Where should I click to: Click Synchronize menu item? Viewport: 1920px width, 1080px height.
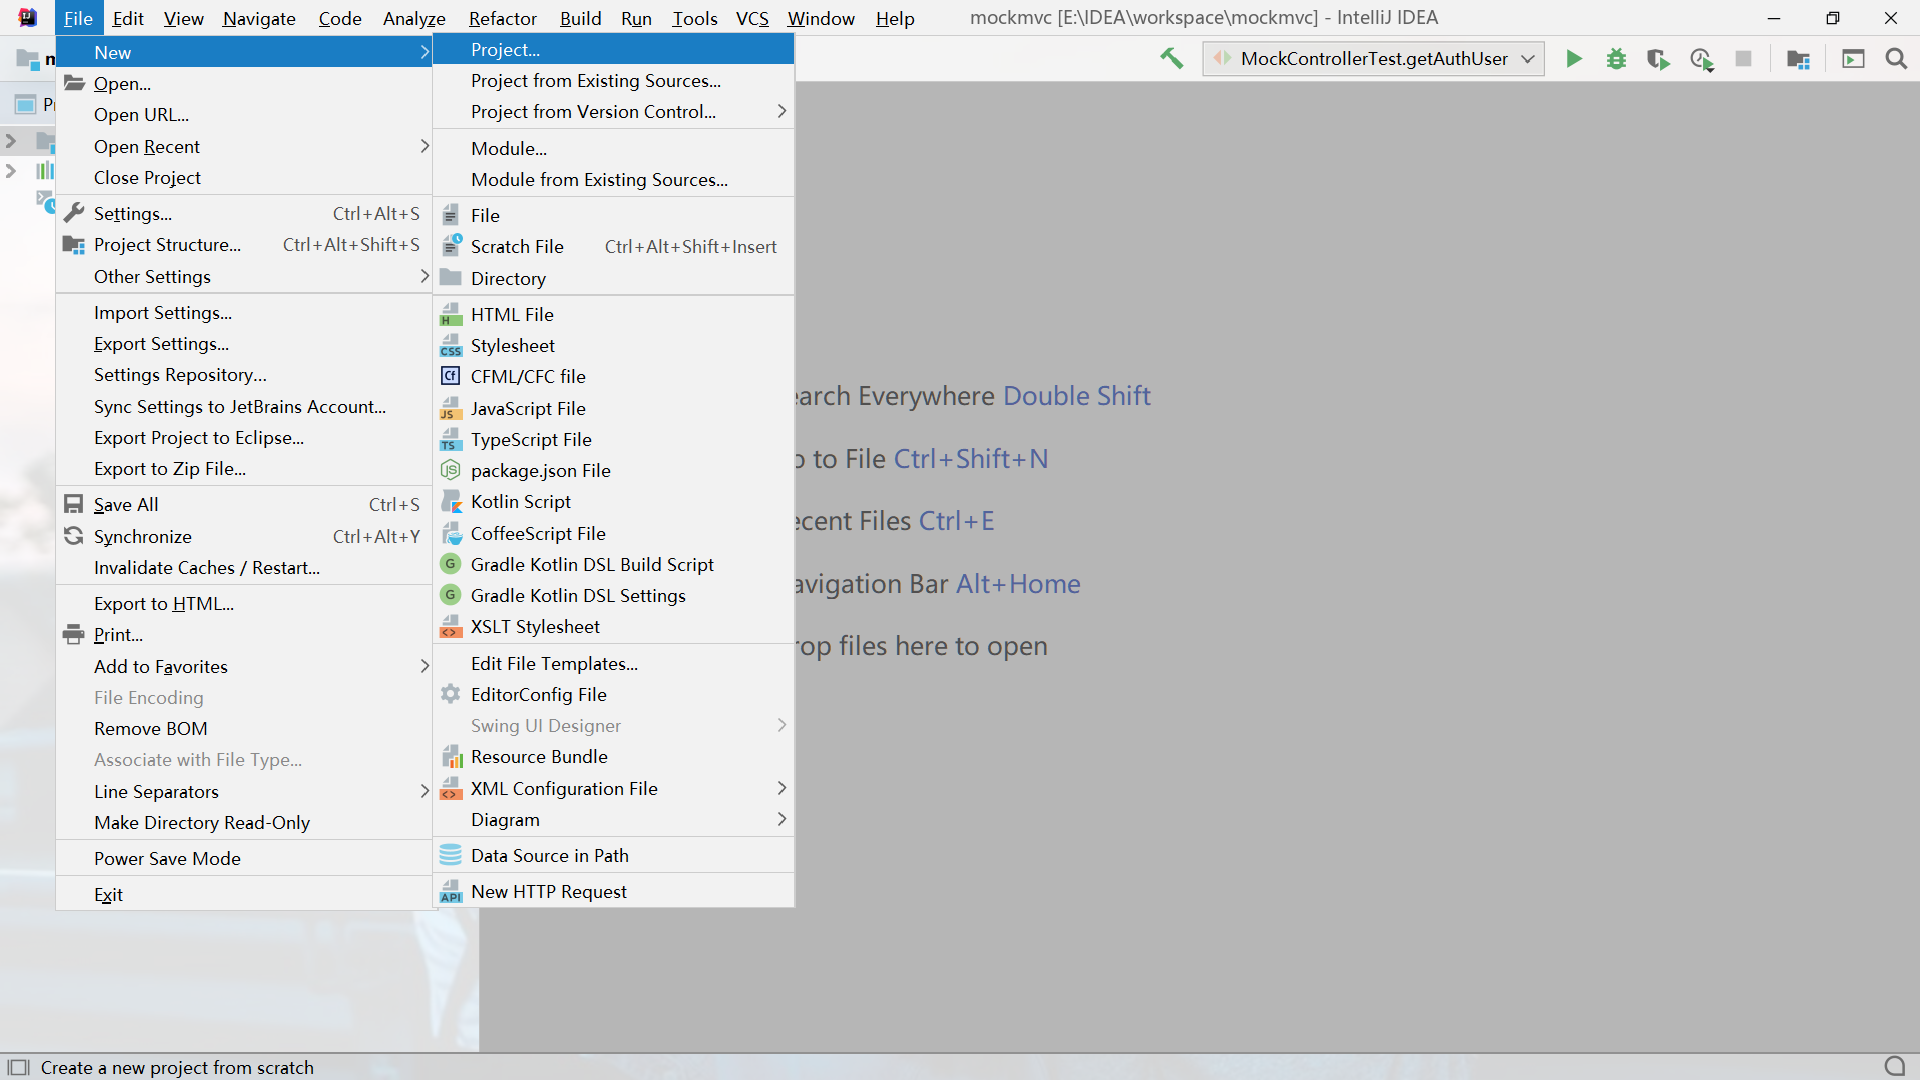click(x=244, y=536)
